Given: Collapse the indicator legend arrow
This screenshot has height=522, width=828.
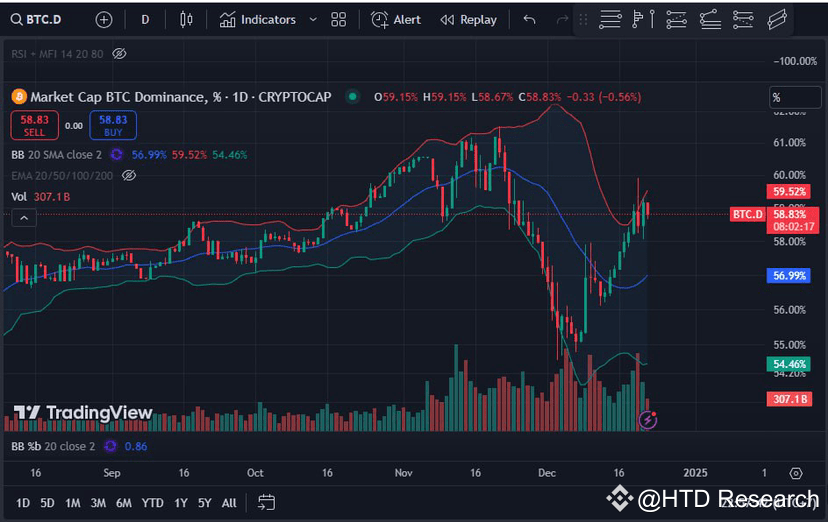Looking at the screenshot, I should coord(24,218).
